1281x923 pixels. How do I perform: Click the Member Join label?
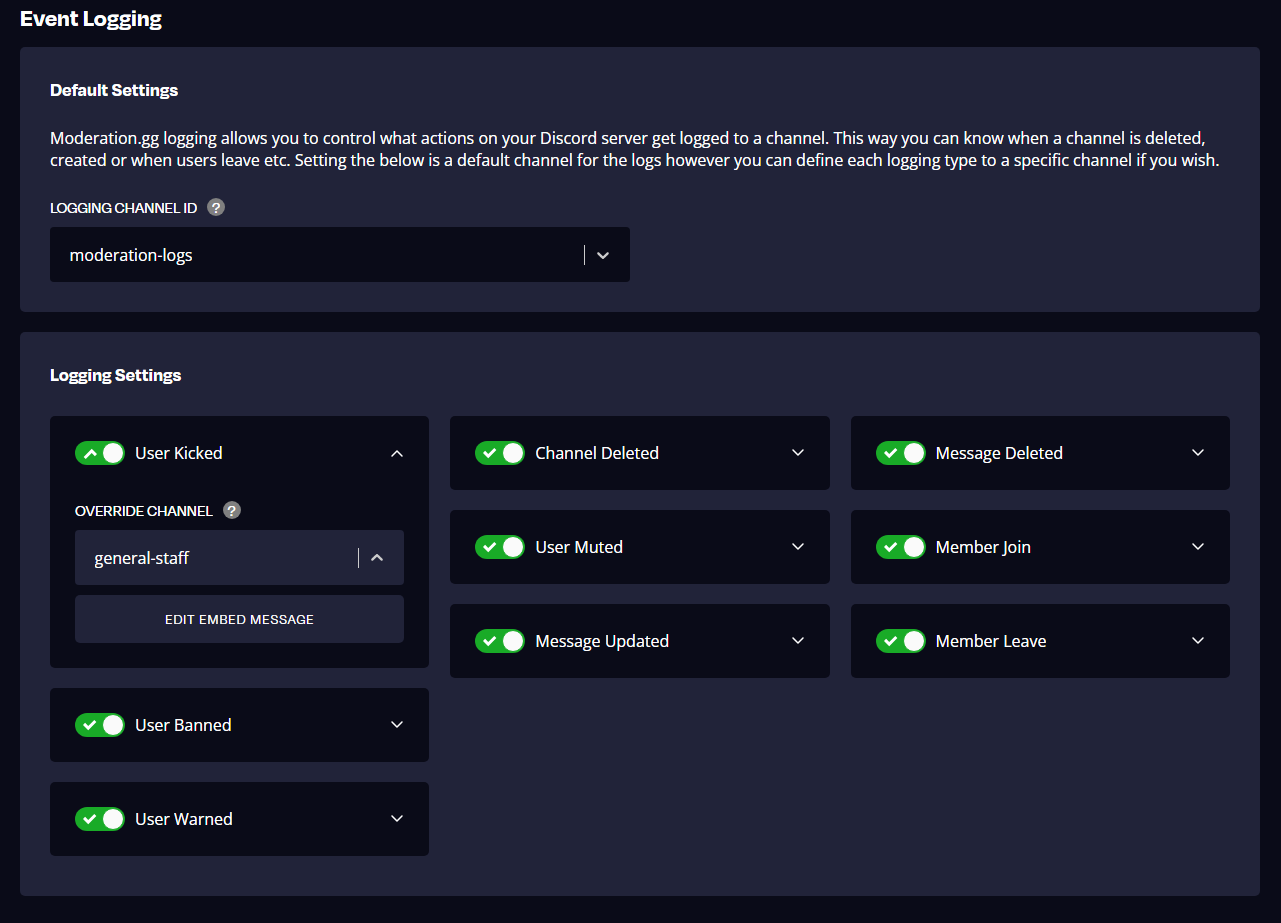pyautogui.click(x=983, y=547)
